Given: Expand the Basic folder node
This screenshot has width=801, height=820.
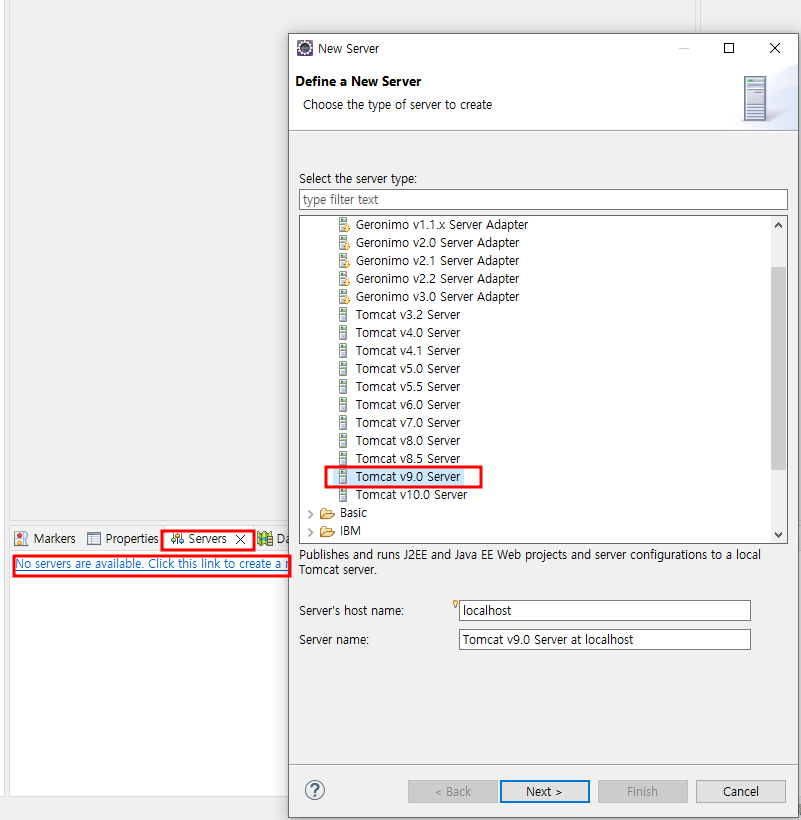Looking at the screenshot, I should 311,514.
